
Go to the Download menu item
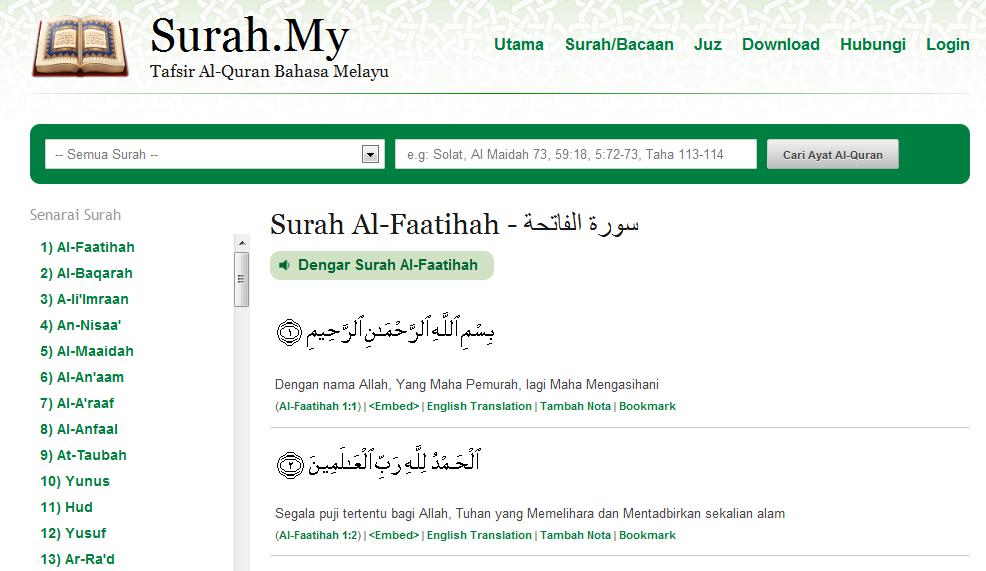(x=780, y=45)
